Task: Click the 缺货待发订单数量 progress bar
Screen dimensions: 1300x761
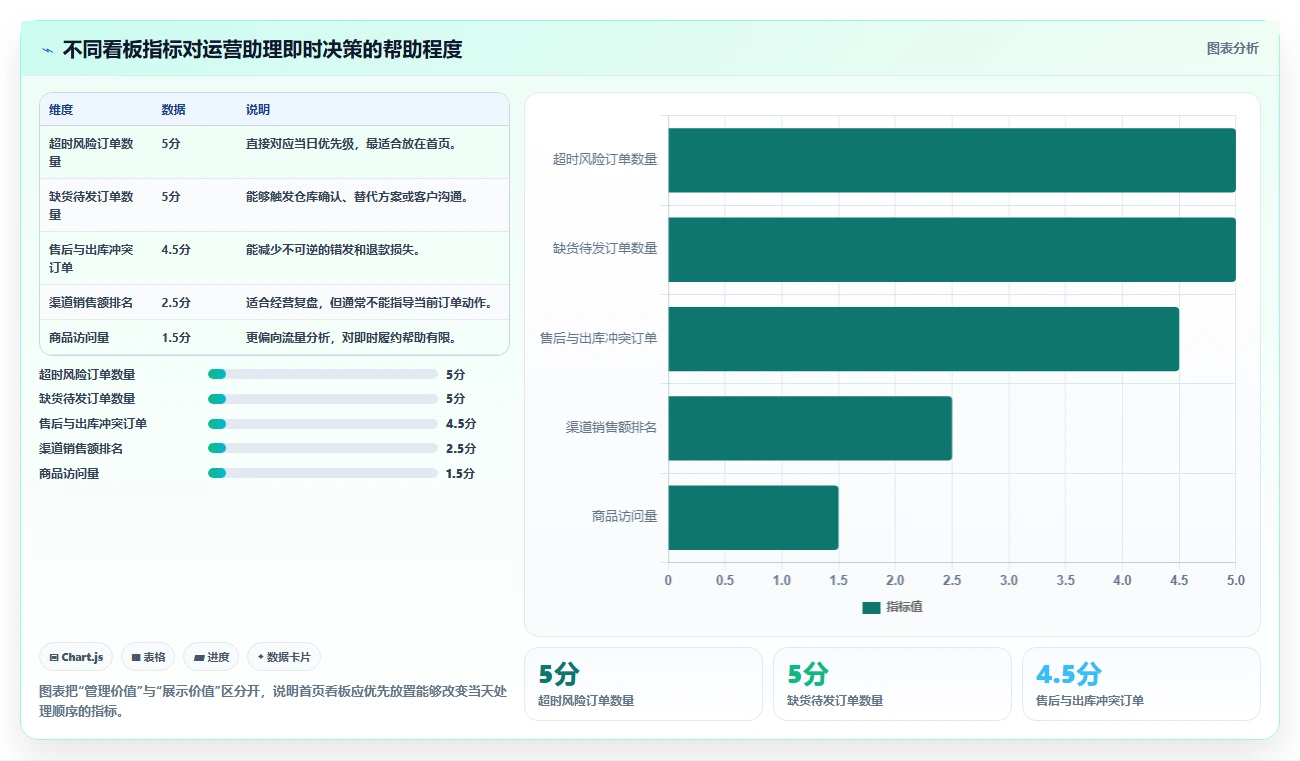Action: [x=323, y=399]
